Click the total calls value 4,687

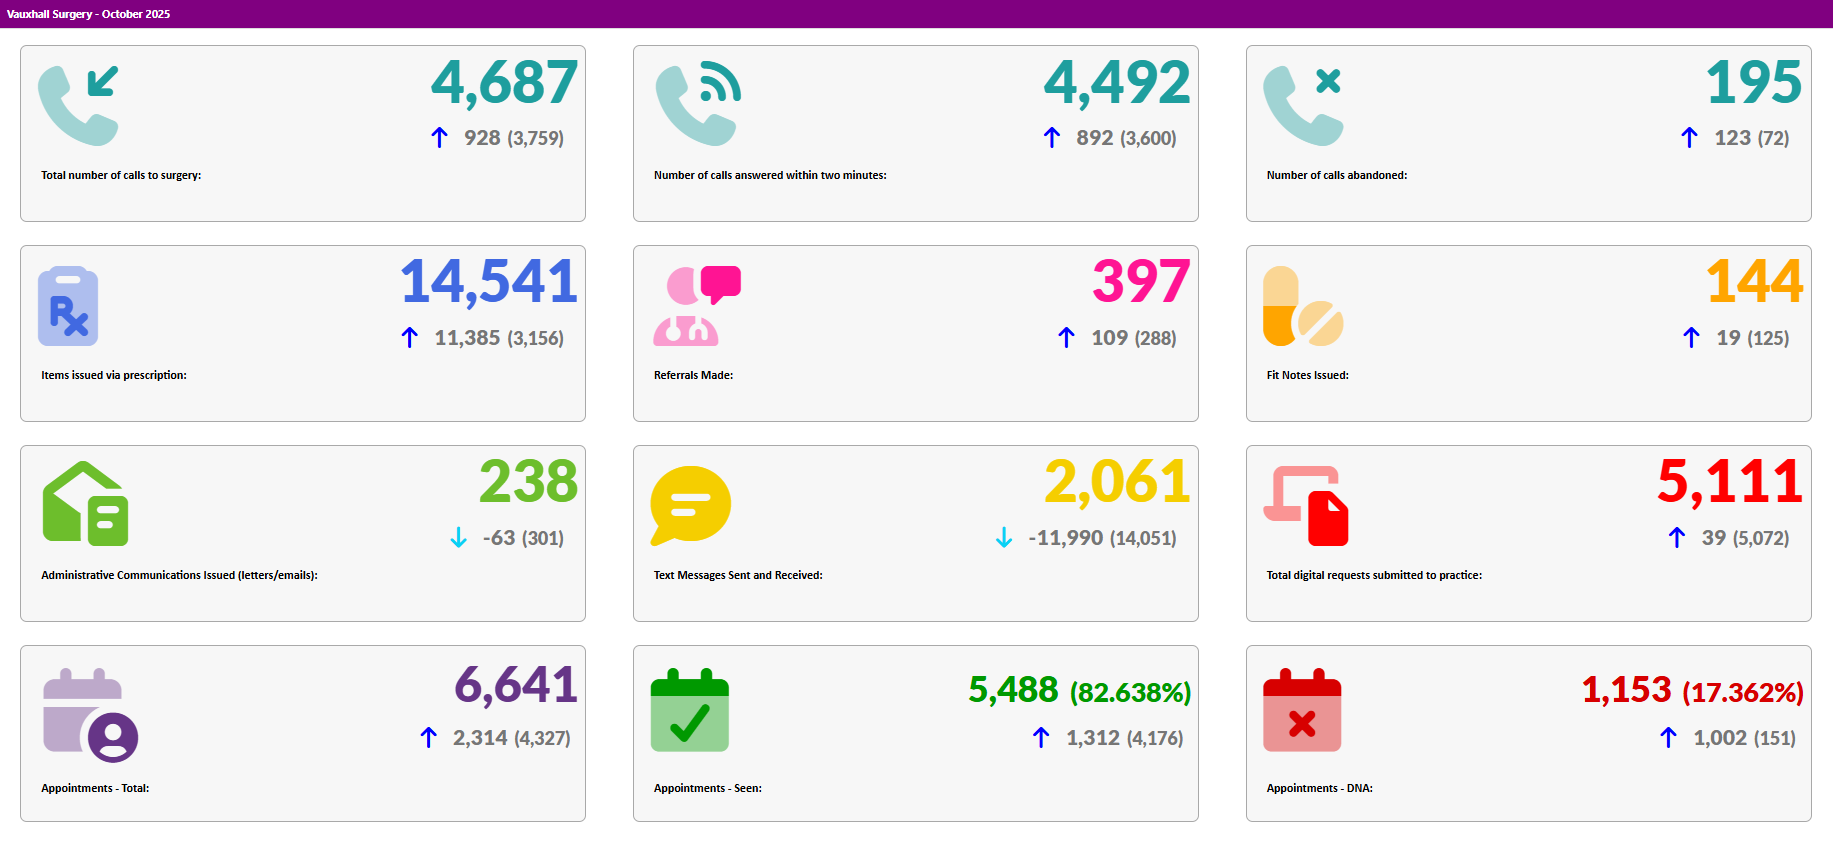coord(504,82)
